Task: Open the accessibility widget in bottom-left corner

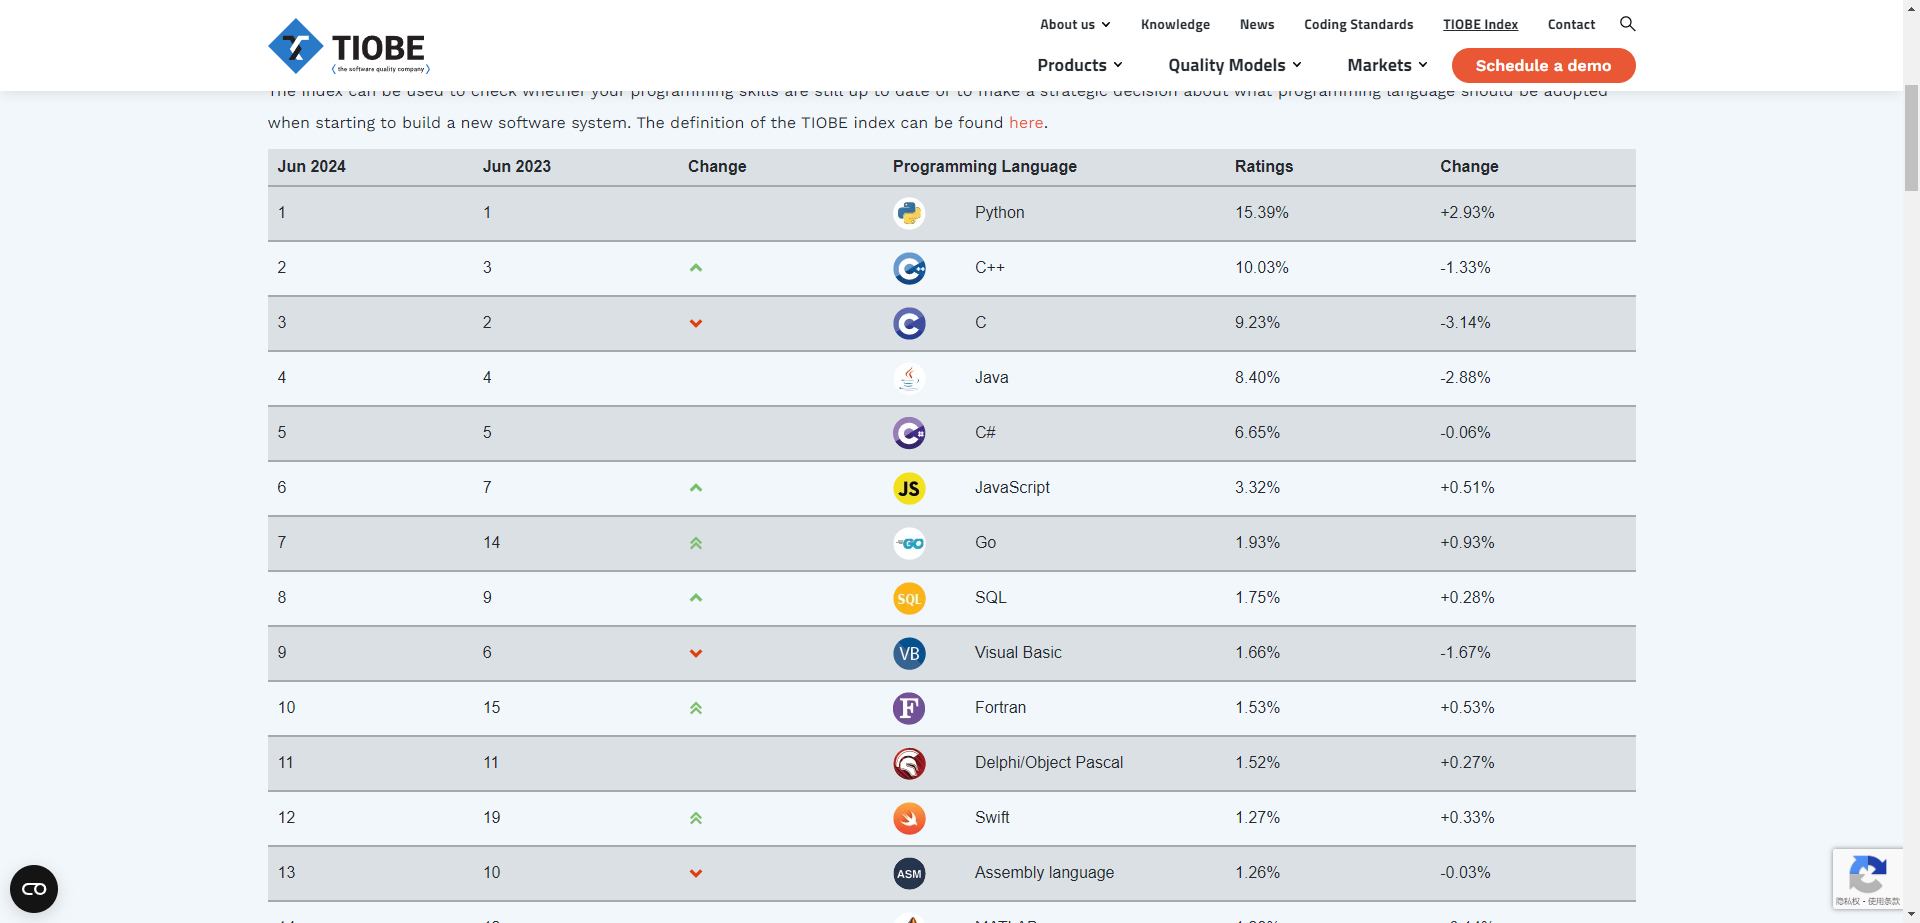Action: pyautogui.click(x=34, y=888)
